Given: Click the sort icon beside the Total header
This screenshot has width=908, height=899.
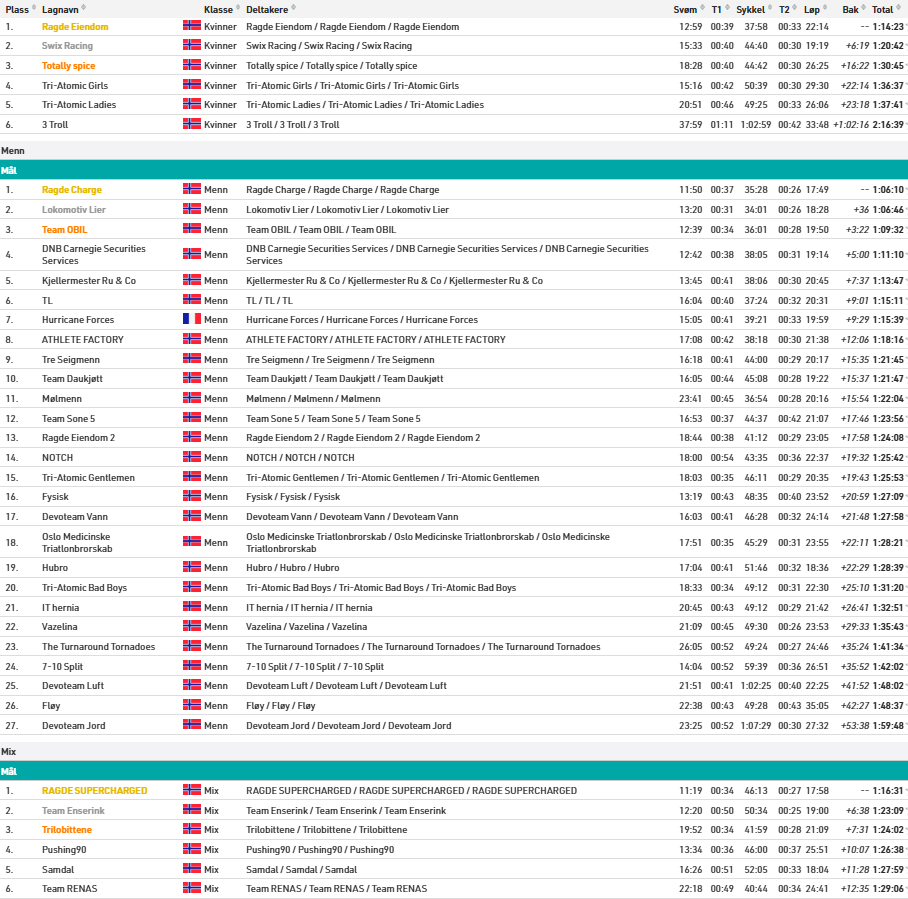Looking at the screenshot, I should point(899,9).
